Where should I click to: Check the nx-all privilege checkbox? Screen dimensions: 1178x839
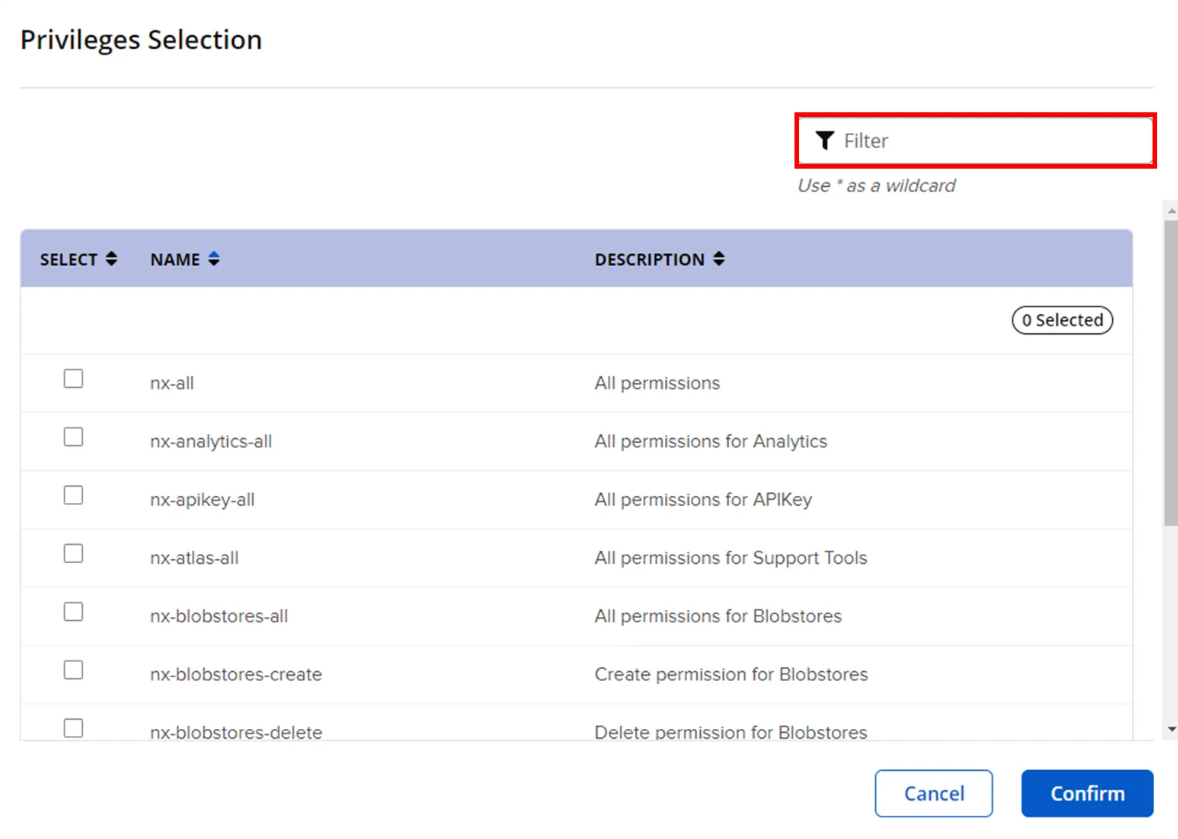[74, 379]
